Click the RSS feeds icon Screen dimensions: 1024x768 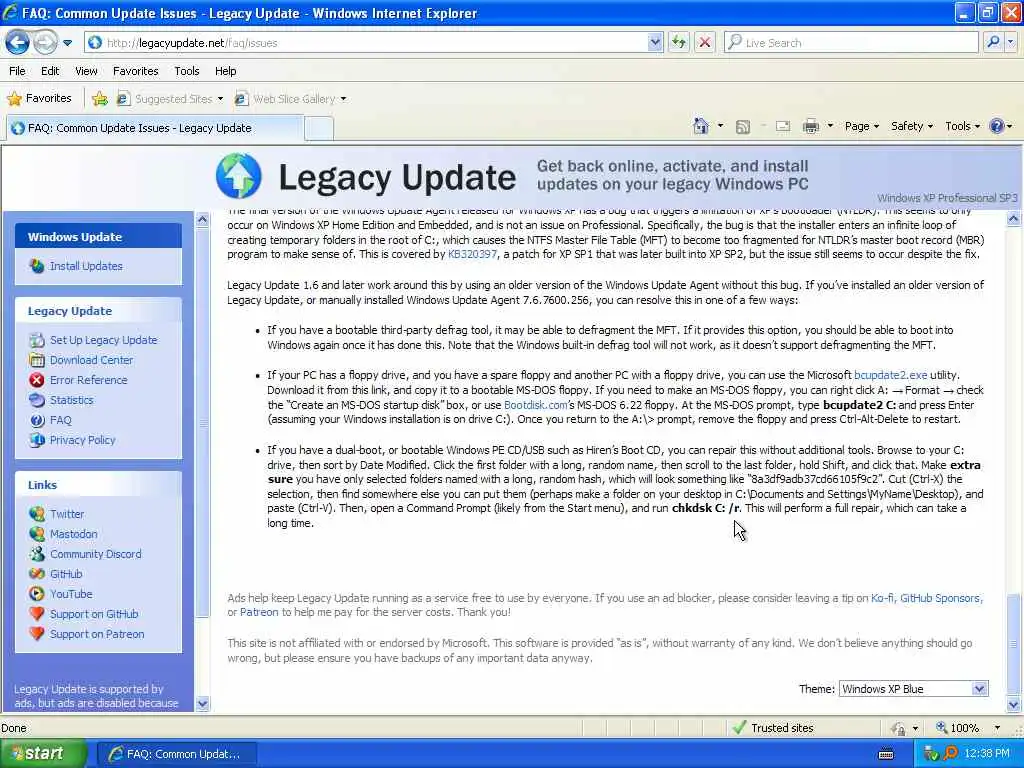743,127
